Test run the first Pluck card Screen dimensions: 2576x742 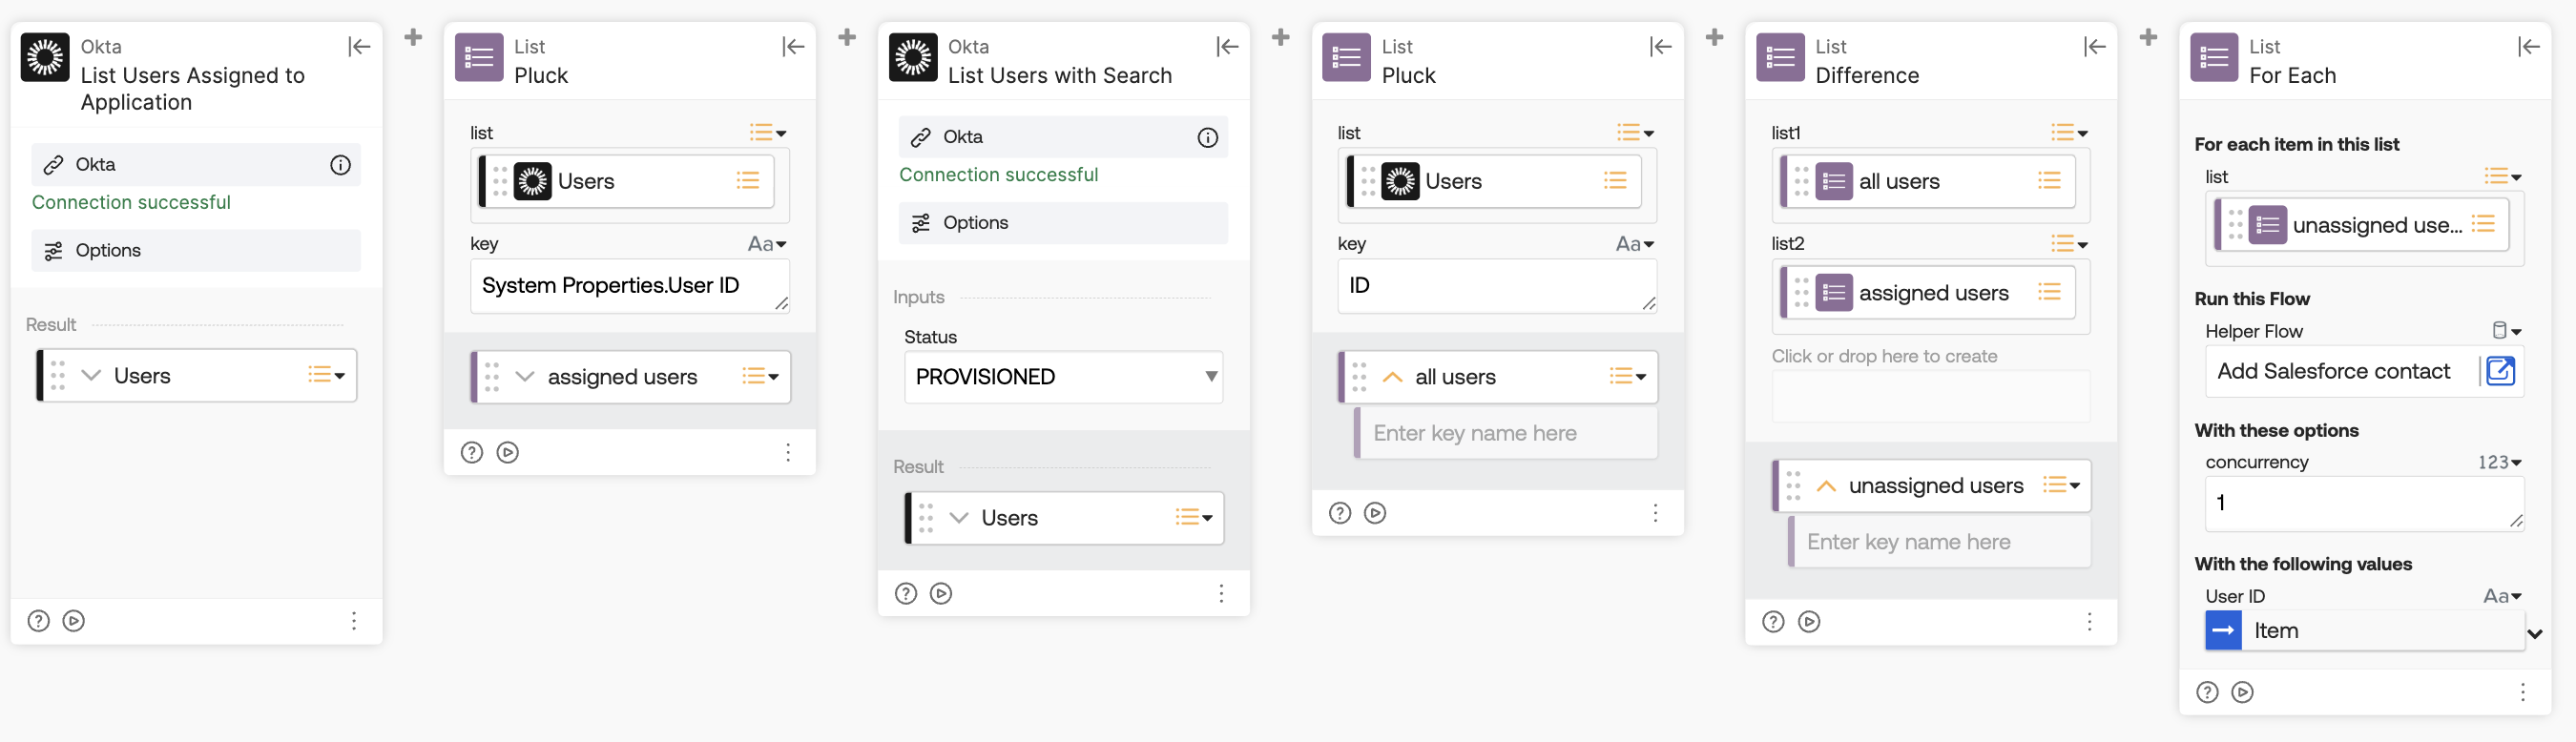click(x=508, y=452)
